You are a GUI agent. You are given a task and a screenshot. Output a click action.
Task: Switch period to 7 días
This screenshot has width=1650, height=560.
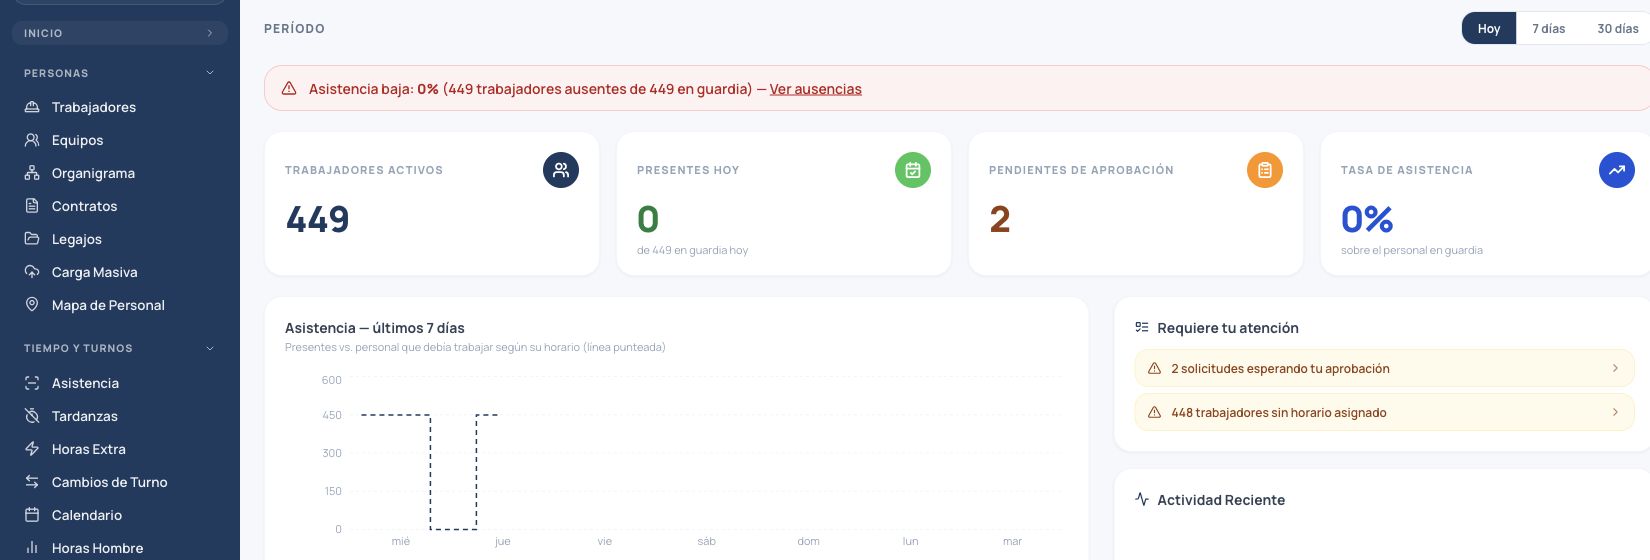(1548, 29)
